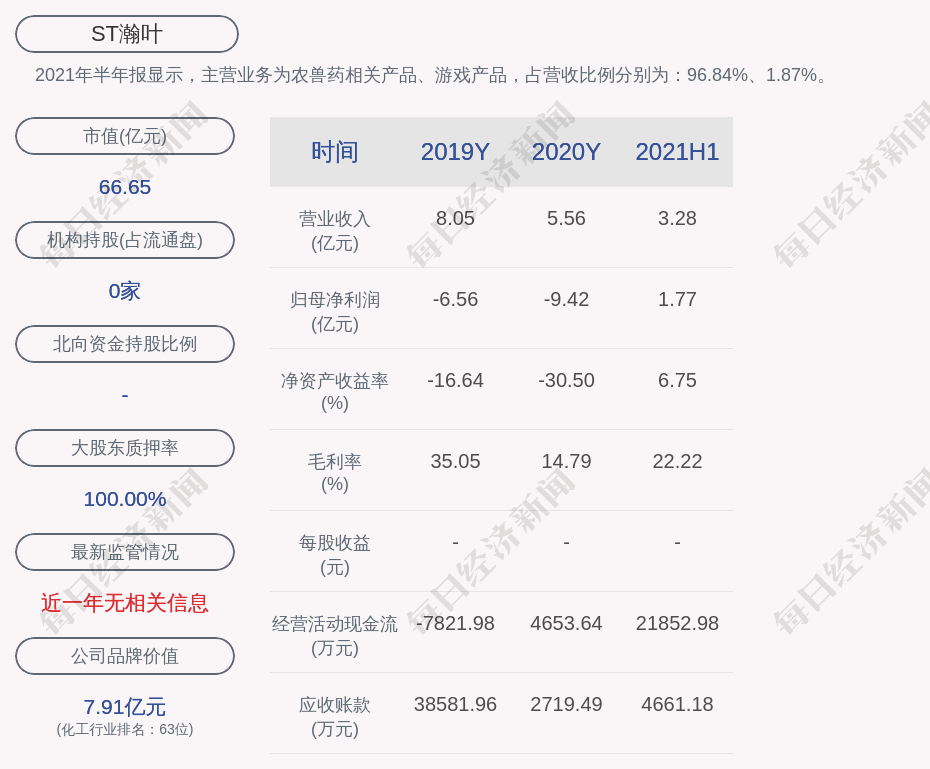930x769 pixels.
Task: Click the ST瀚叶 company name pill
Action: click(126, 34)
